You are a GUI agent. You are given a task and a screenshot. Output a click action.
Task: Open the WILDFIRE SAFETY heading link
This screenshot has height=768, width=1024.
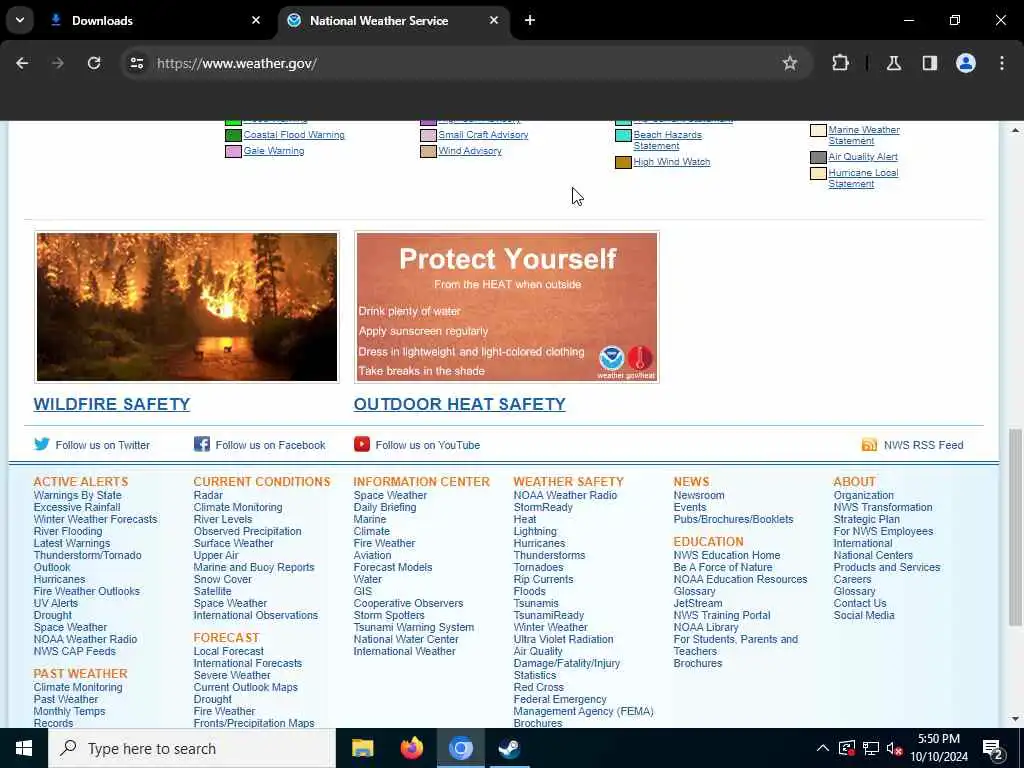pos(112,404)
